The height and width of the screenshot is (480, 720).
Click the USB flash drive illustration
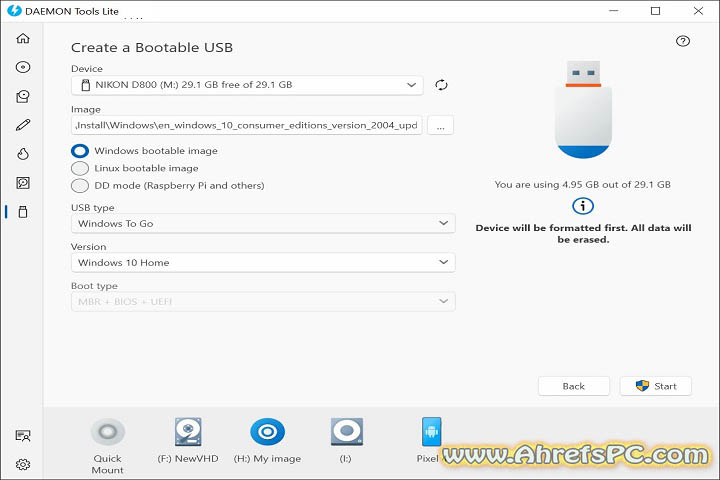(583, 109)
